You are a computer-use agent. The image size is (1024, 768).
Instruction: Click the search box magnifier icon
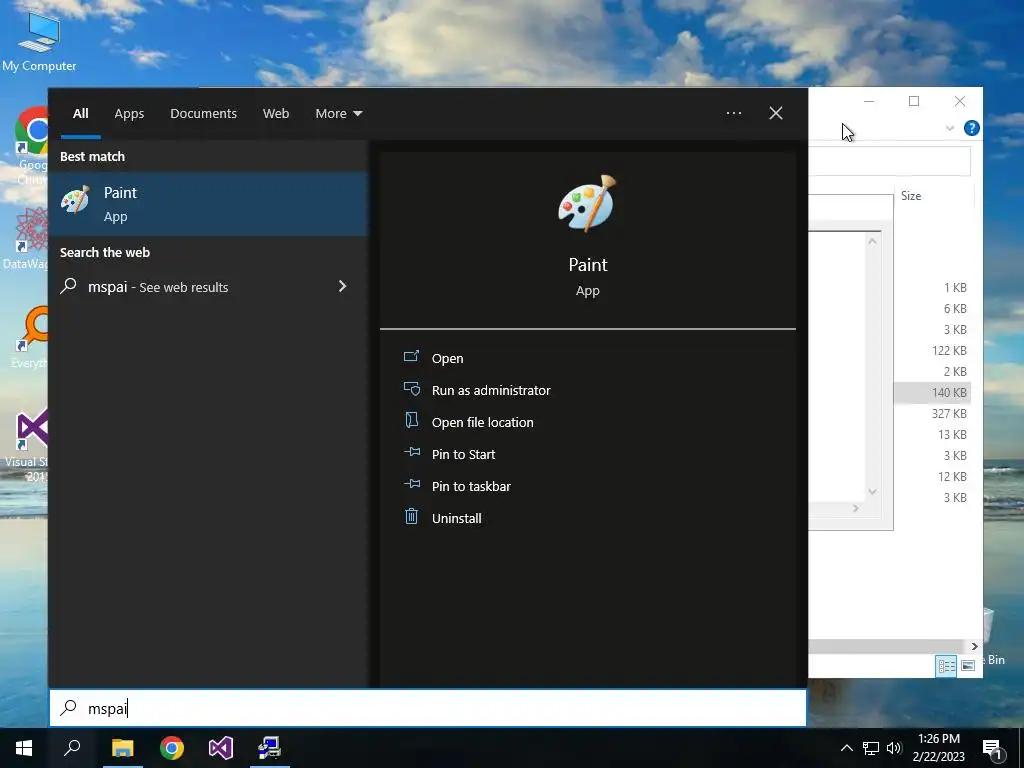(x=69, y=708)
